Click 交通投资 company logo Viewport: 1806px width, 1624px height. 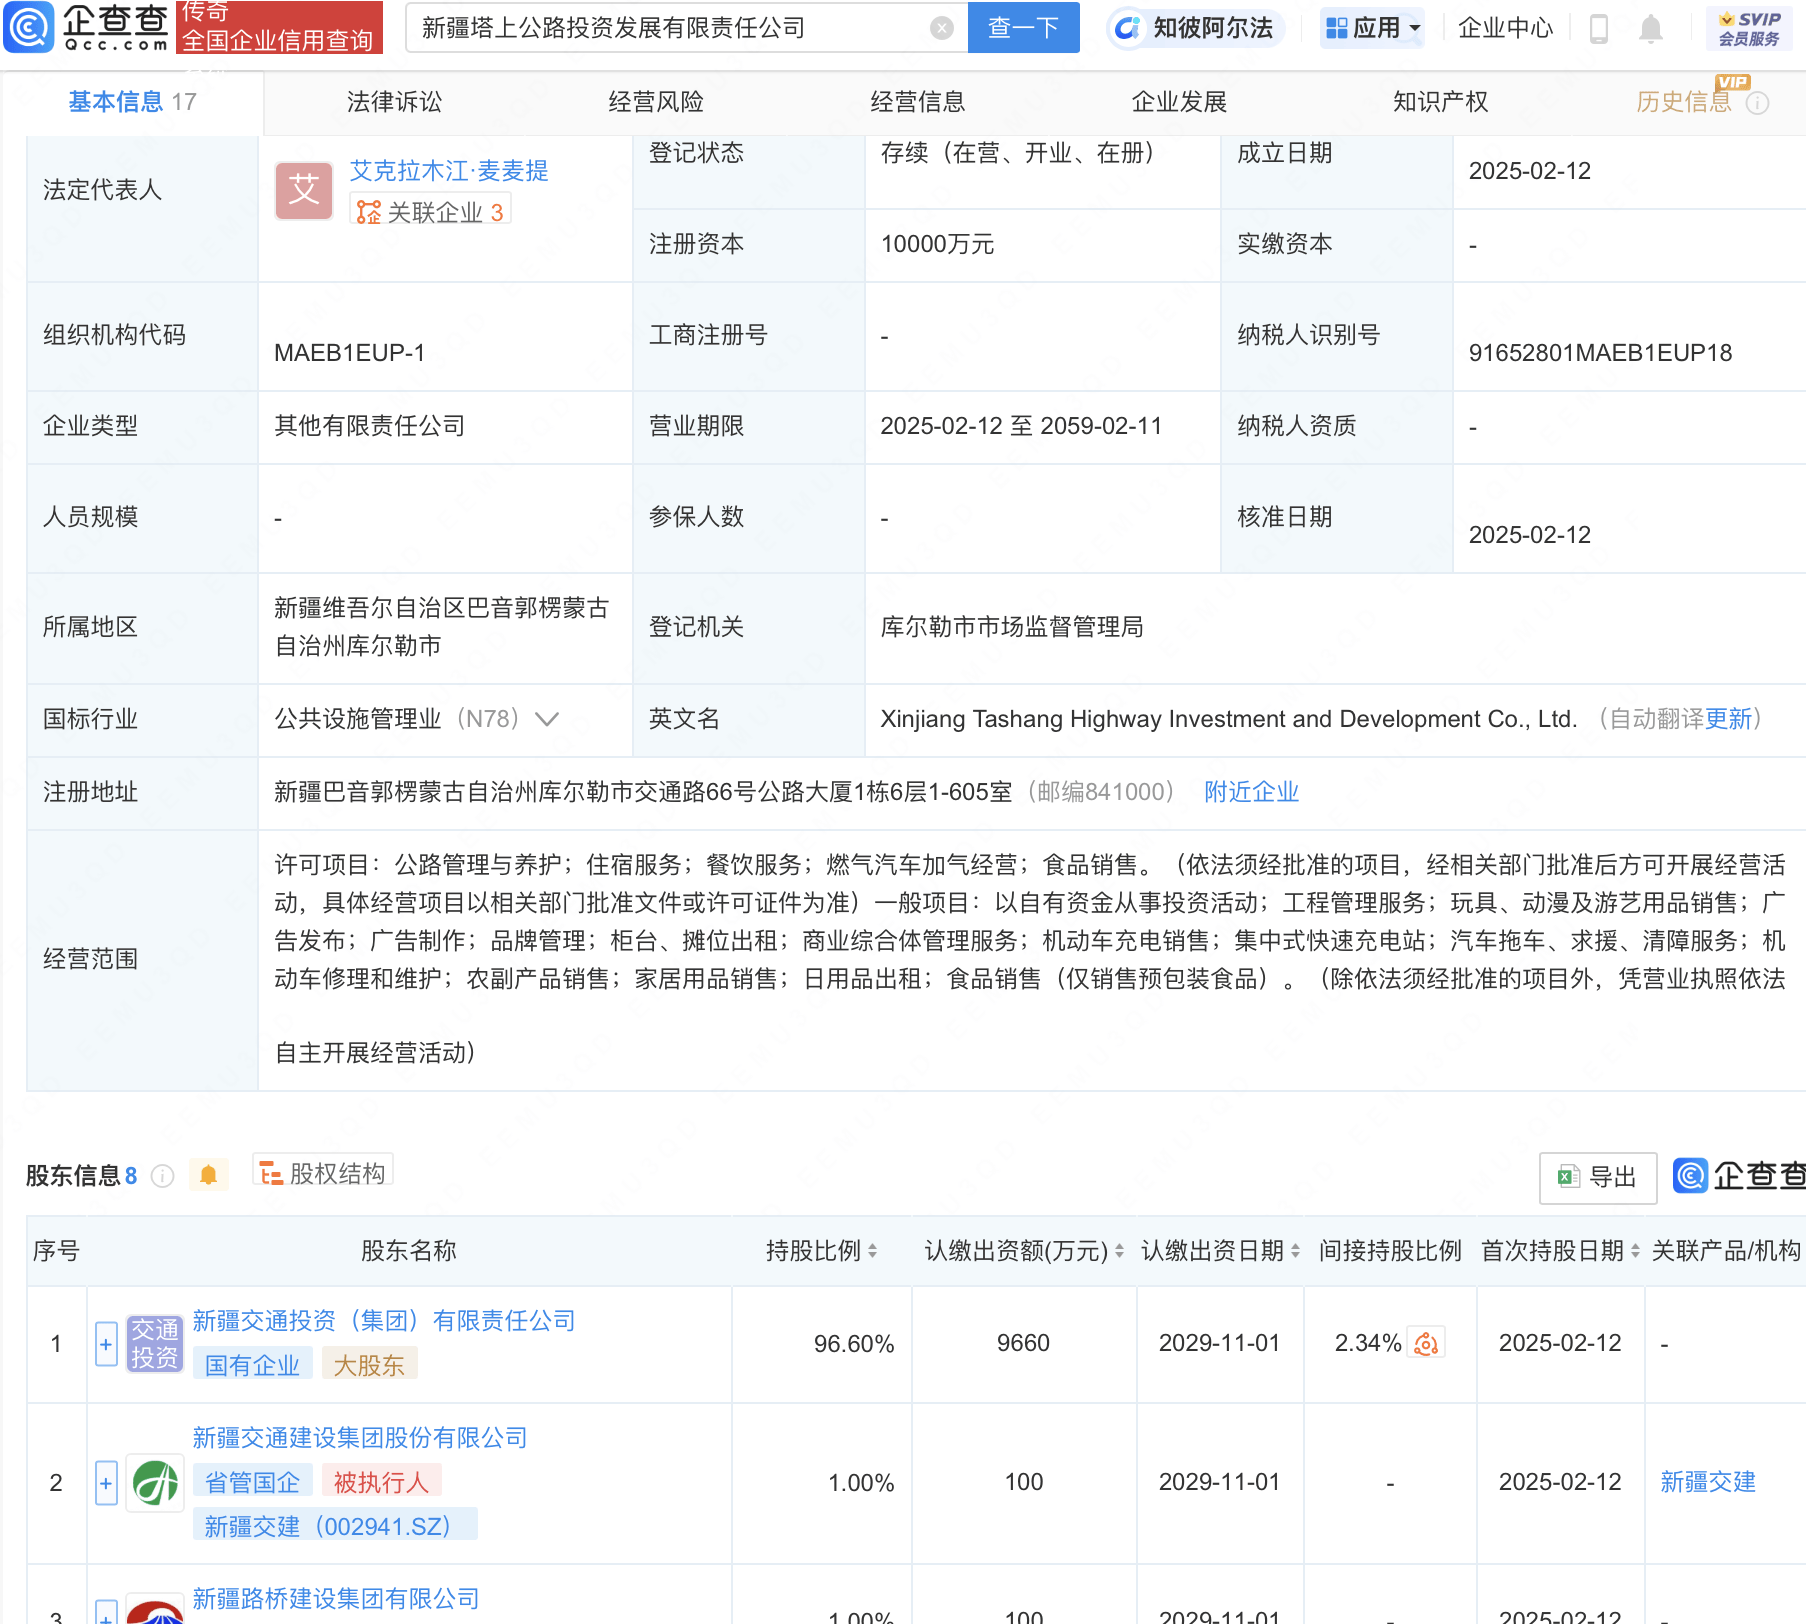coord(155,1344)
